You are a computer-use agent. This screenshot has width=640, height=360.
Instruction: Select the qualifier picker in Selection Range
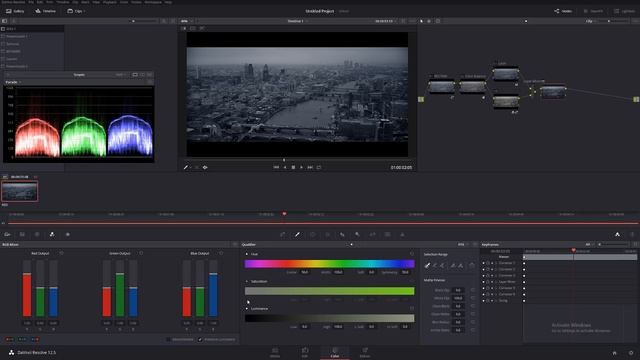[427, 265]
